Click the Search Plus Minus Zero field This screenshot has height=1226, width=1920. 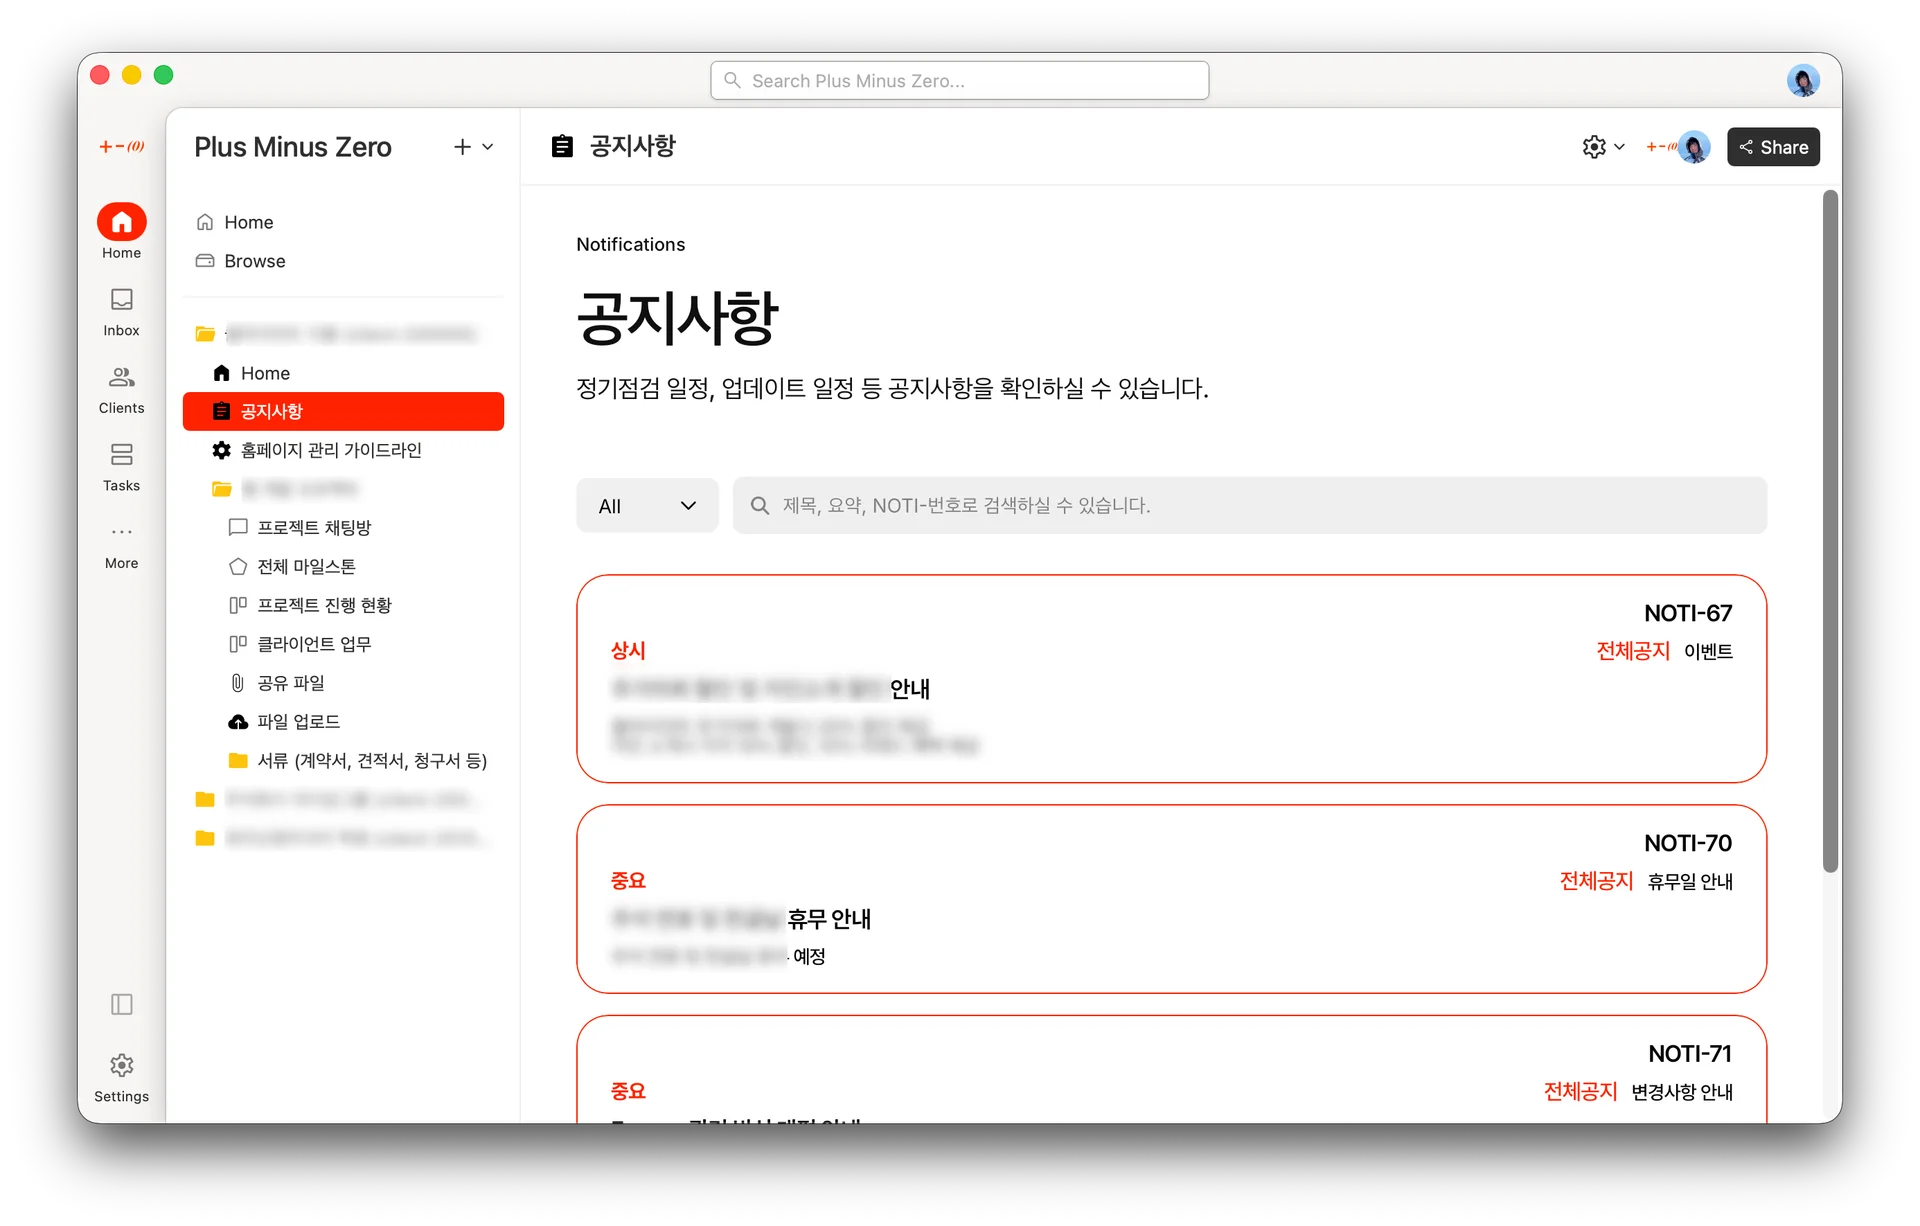coord(959,80)
